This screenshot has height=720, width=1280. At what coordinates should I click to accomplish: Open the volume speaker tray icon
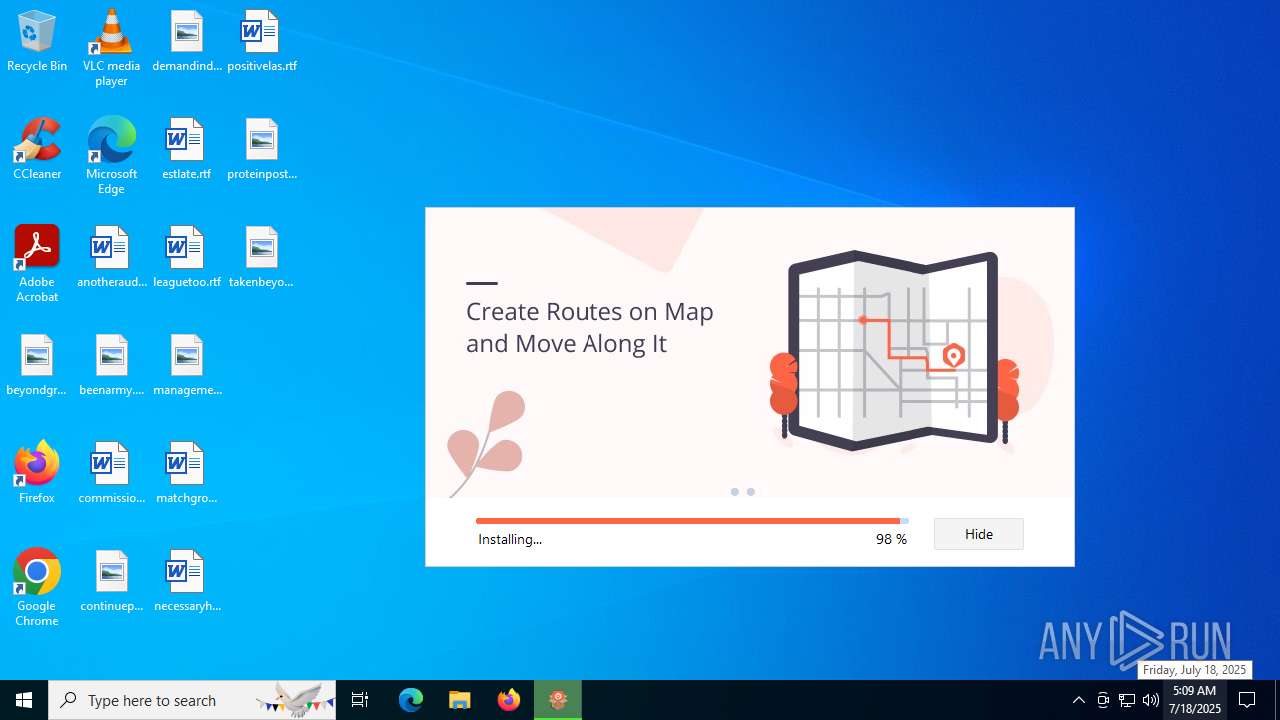(x=1151, y=700)
